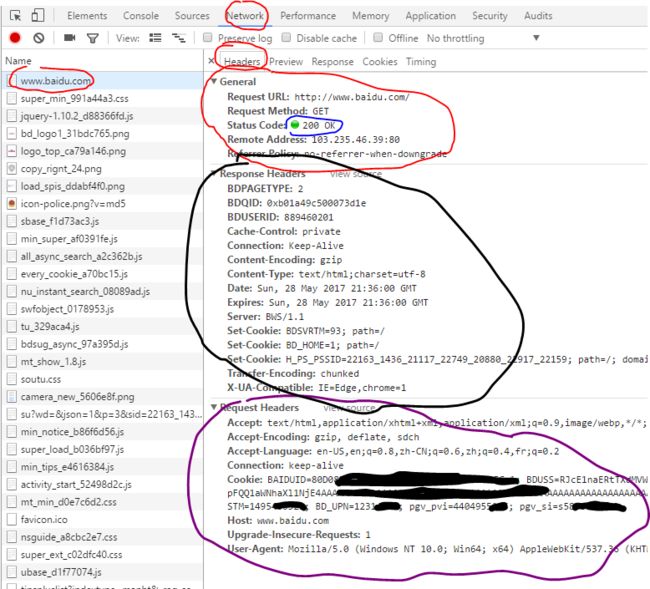Click the capture screenshots camera icon

(70, 38)
